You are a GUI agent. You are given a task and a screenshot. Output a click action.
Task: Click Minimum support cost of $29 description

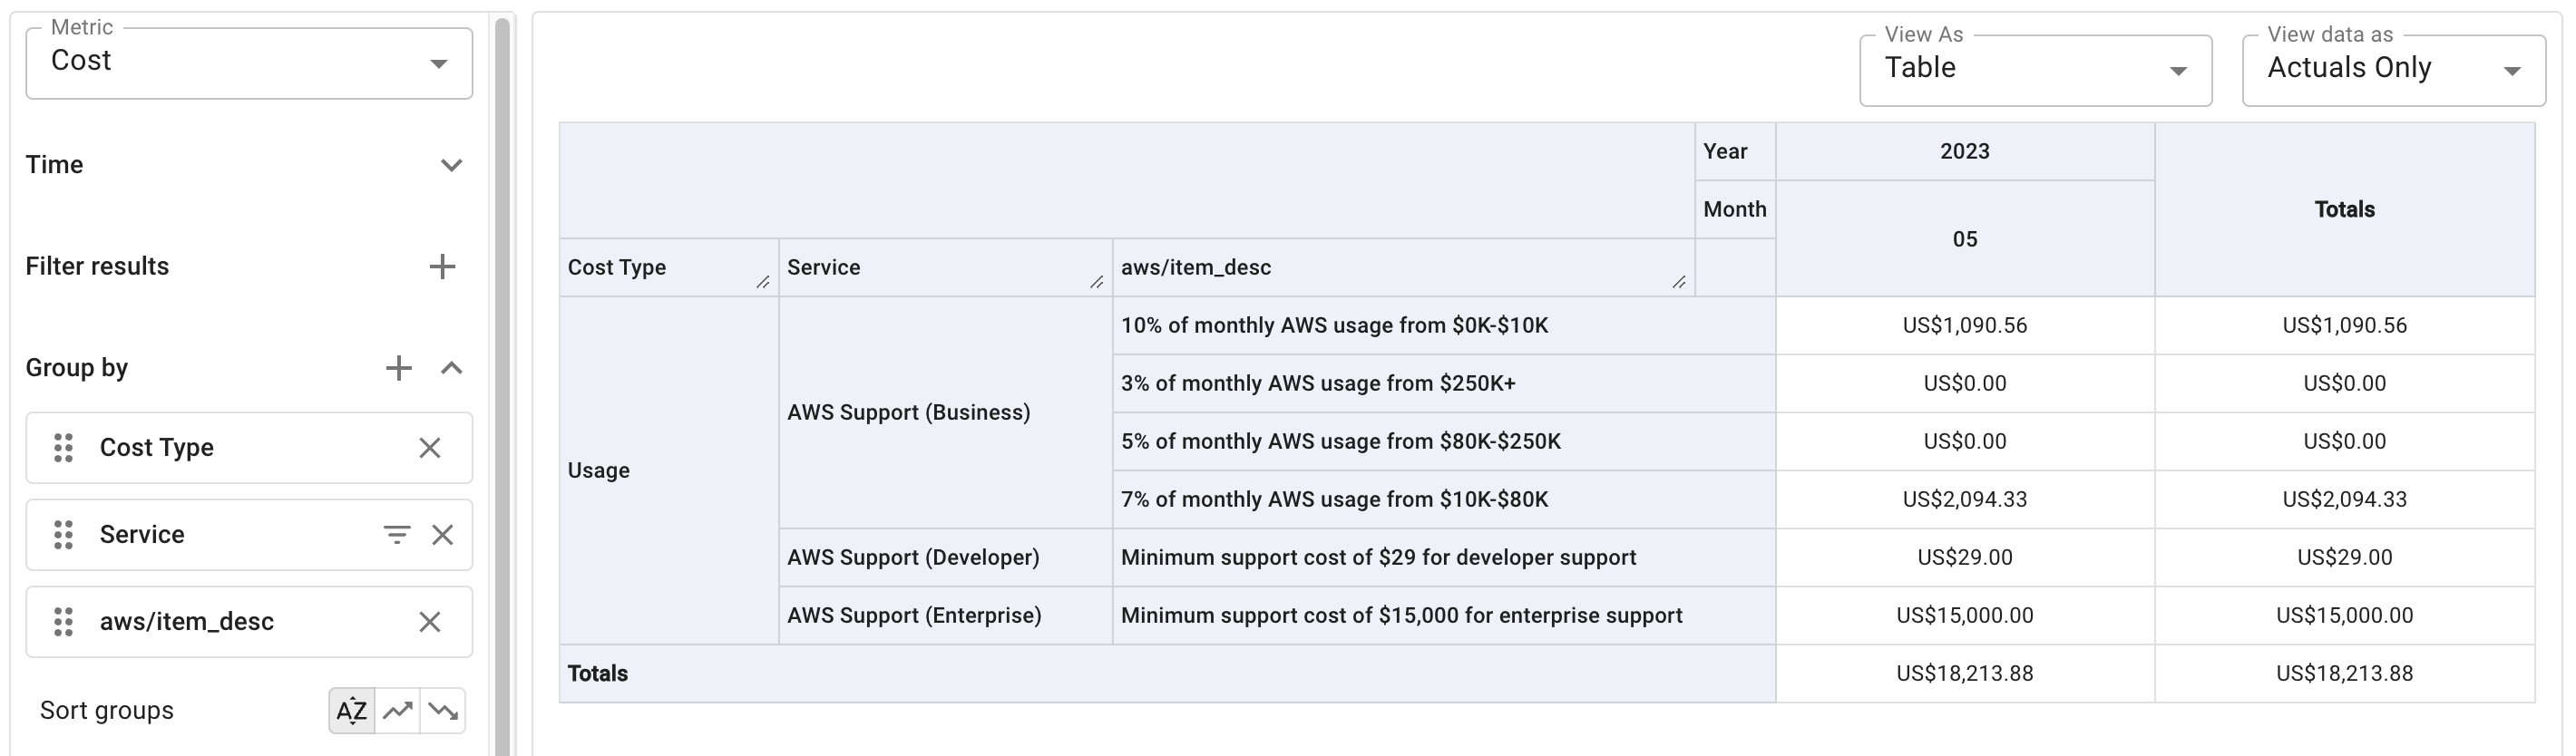tap(1444, 557)
